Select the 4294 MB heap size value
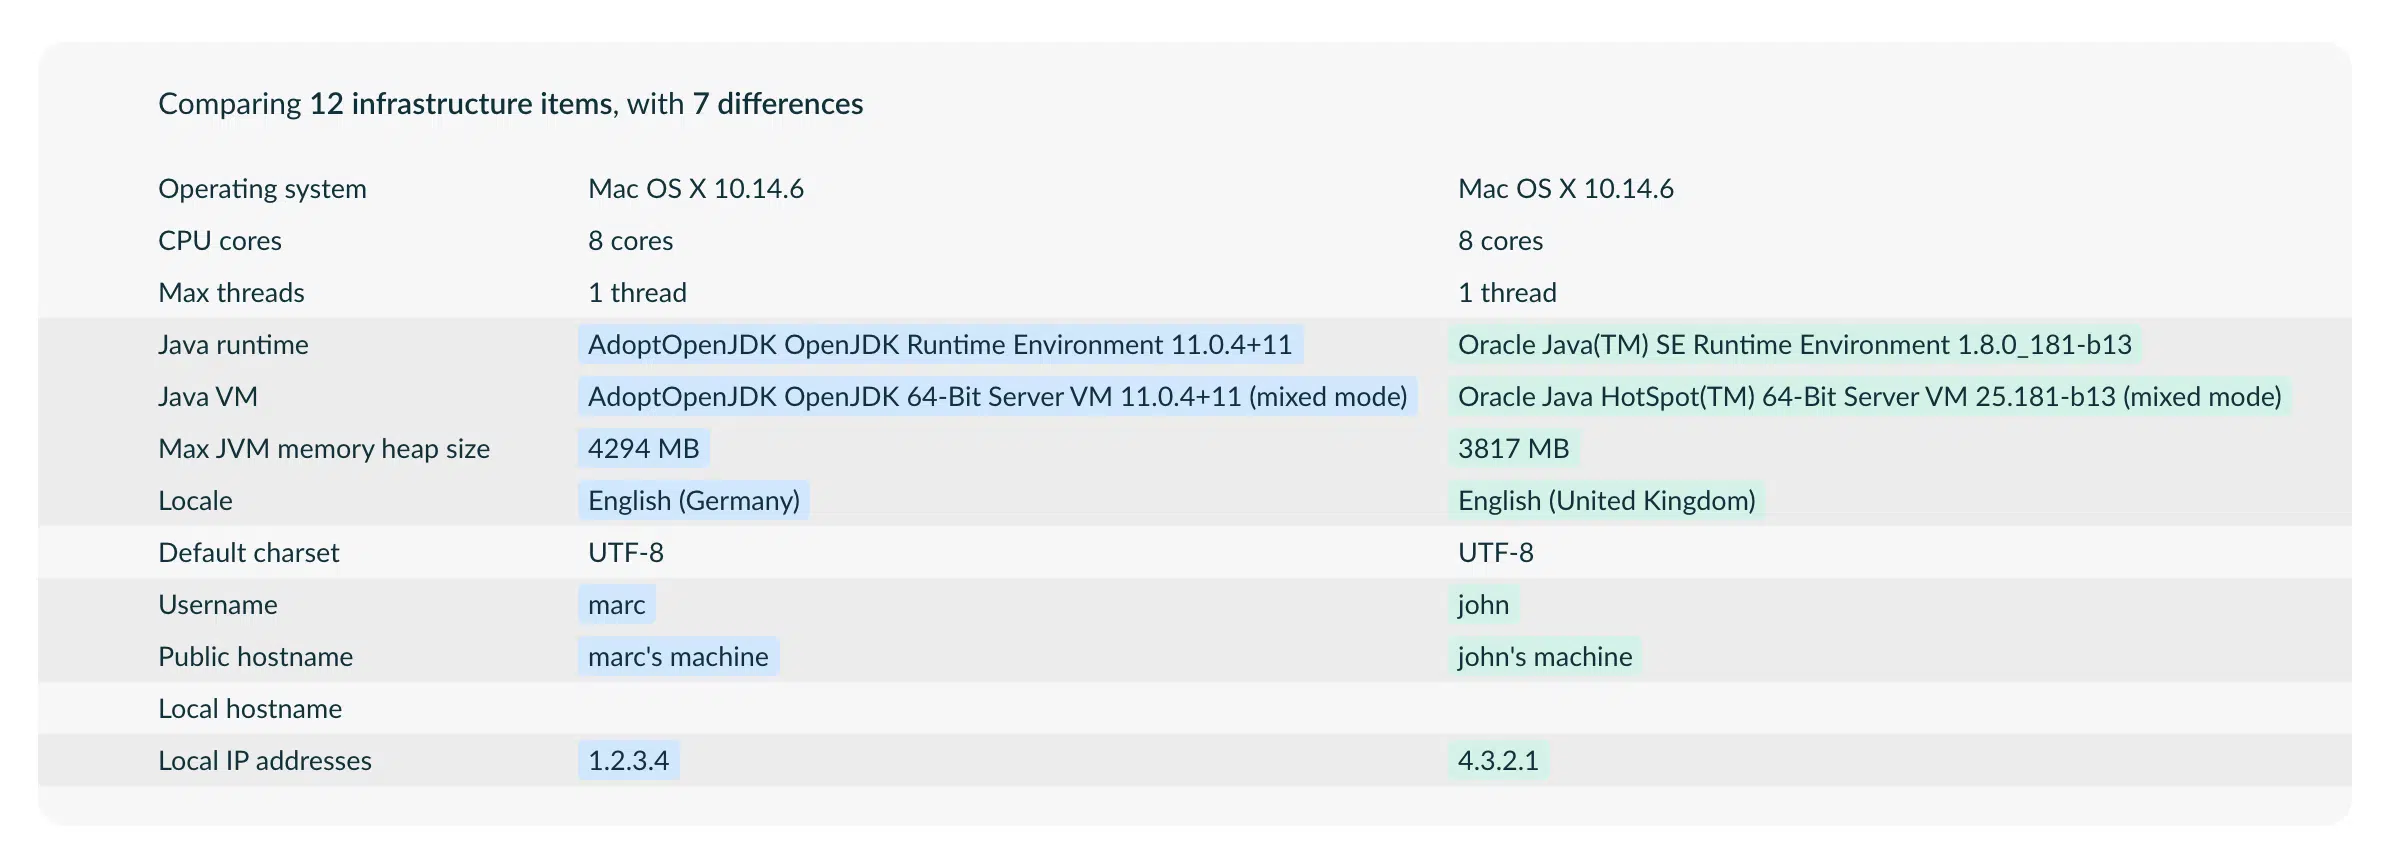The image size is (2396, 868). point(644,449)
